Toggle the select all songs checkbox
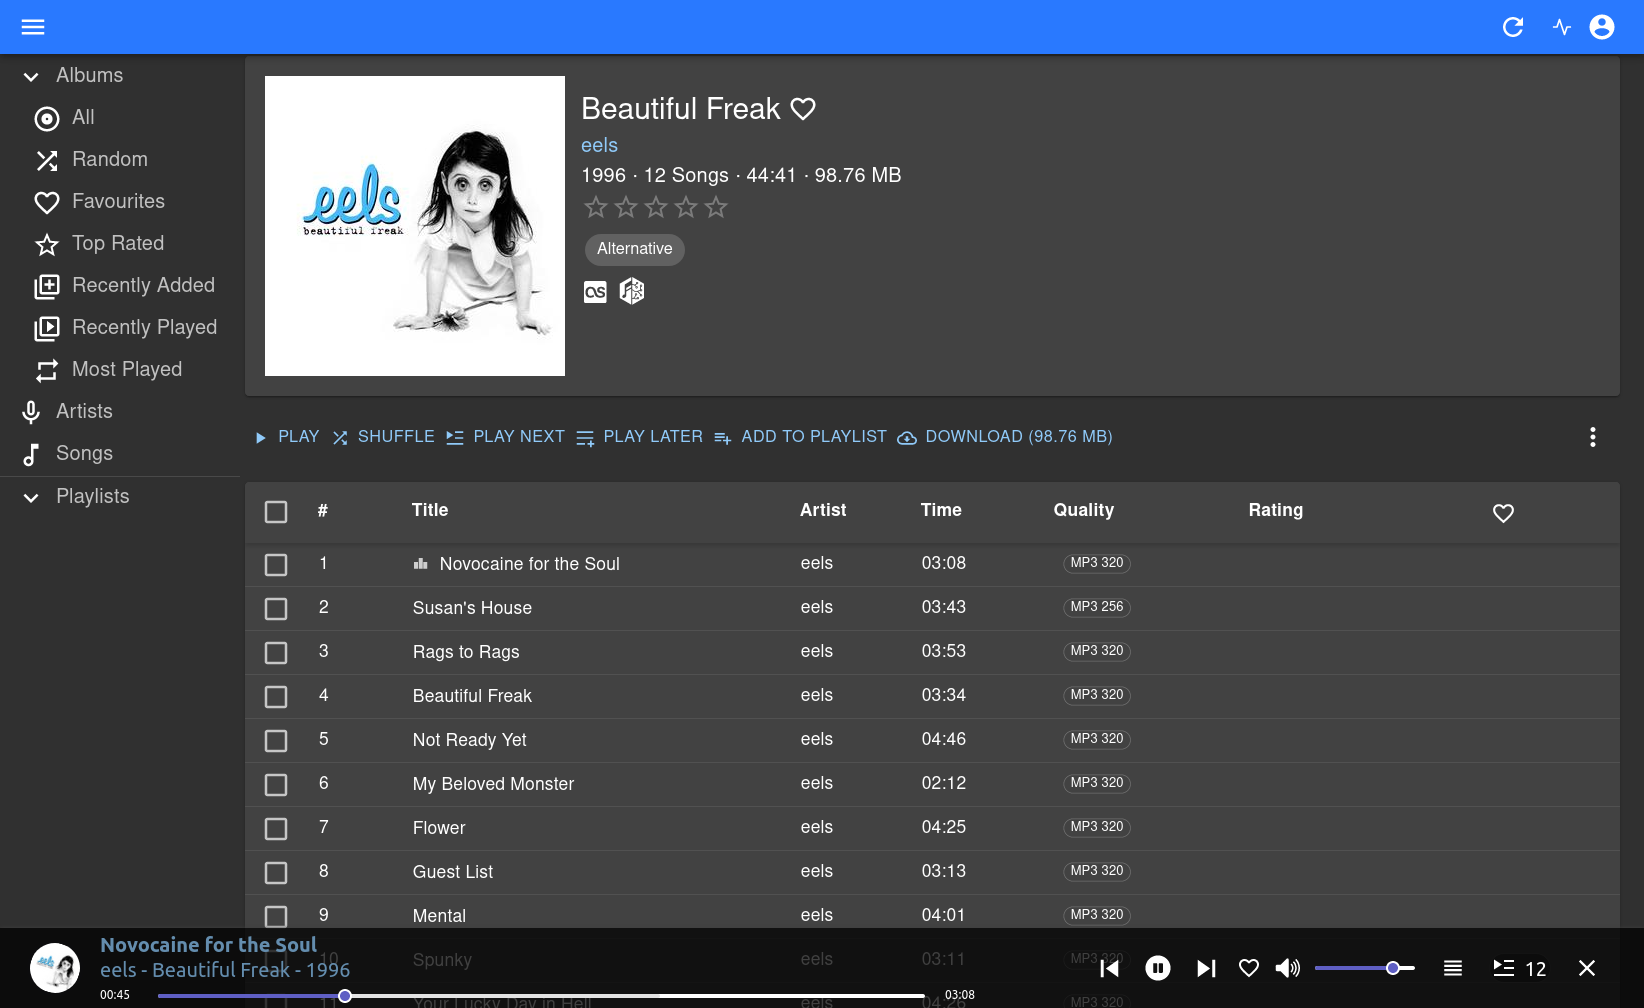The image size is (1644, 1008). (x=276, y=512)
